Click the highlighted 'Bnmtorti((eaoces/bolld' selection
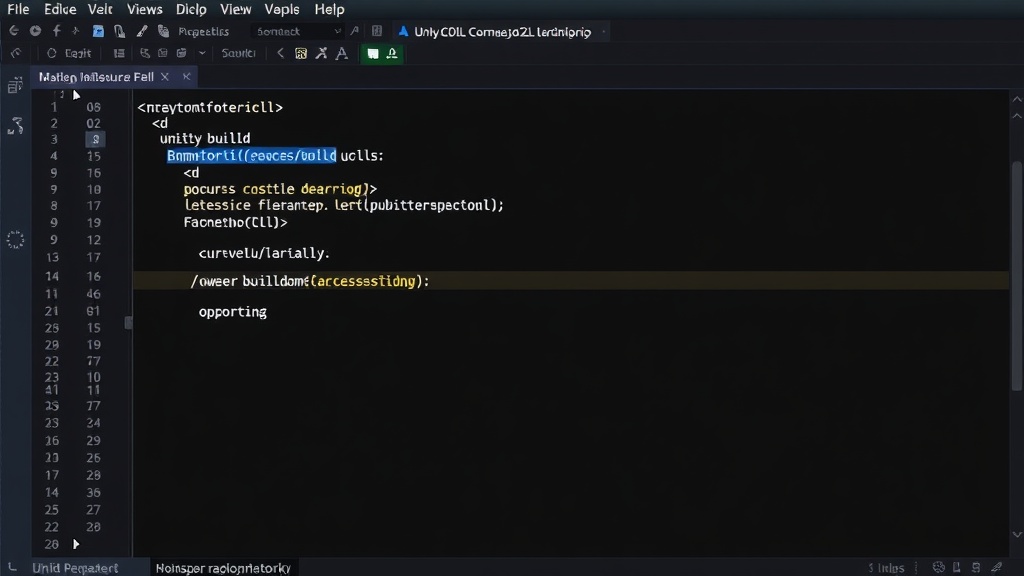This screenshot has width=1024, height=576. pyautogui.click(x=251, y=155)
